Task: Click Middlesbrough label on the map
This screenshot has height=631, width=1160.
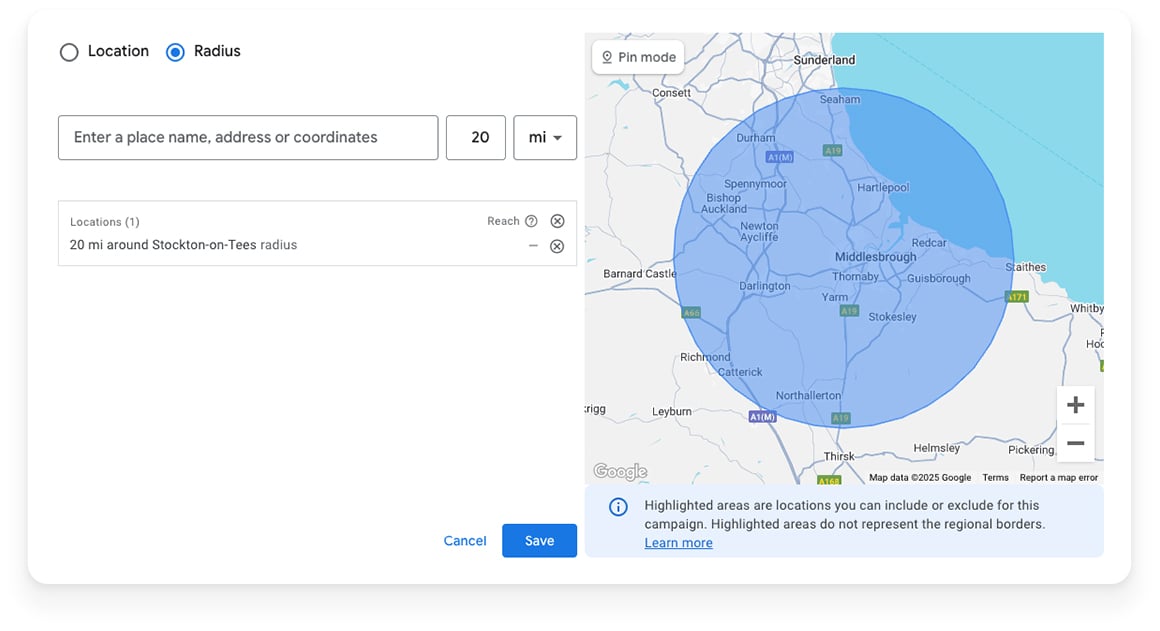Action: pyautogui.click(x=875, y=257)
